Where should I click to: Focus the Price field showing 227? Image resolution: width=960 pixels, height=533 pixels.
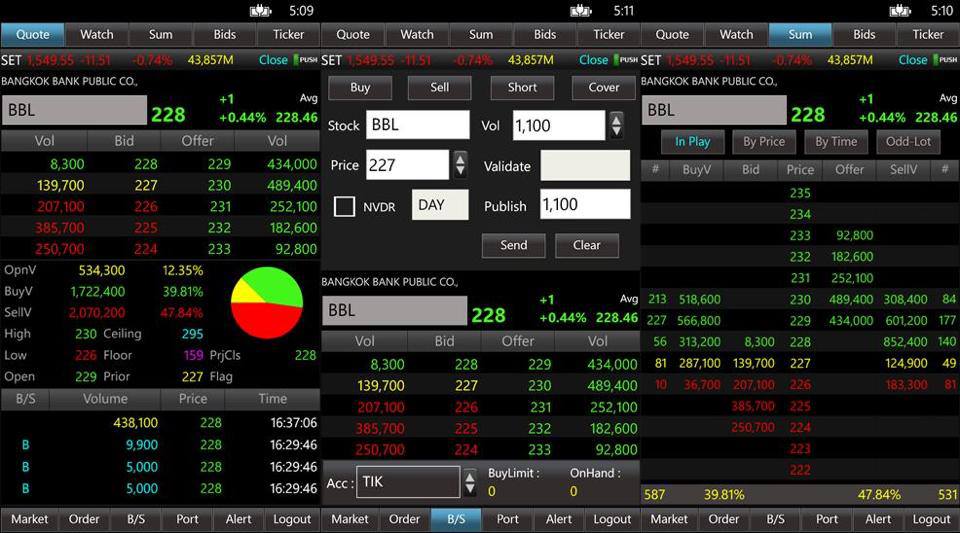pos(407,165)
